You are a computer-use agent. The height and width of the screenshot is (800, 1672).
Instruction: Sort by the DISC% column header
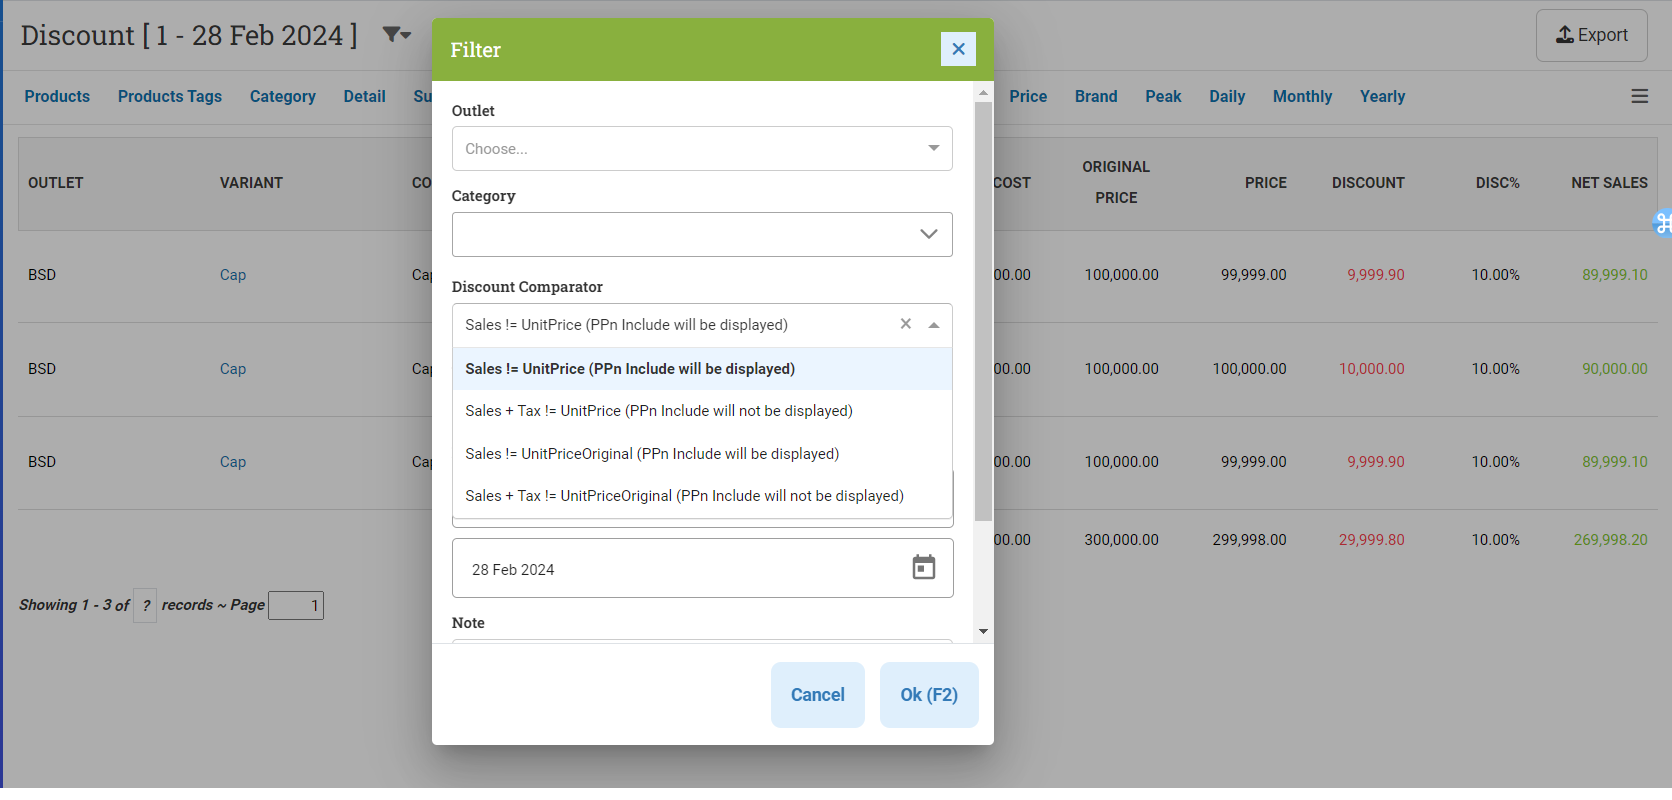[x=1498, y=183]
